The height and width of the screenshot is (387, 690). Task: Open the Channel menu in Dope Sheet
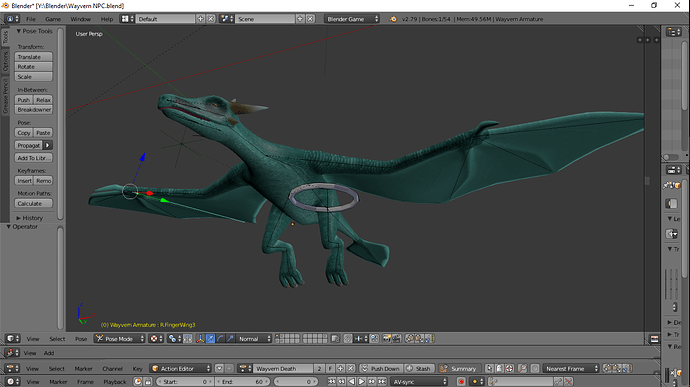tap(113, 369)
